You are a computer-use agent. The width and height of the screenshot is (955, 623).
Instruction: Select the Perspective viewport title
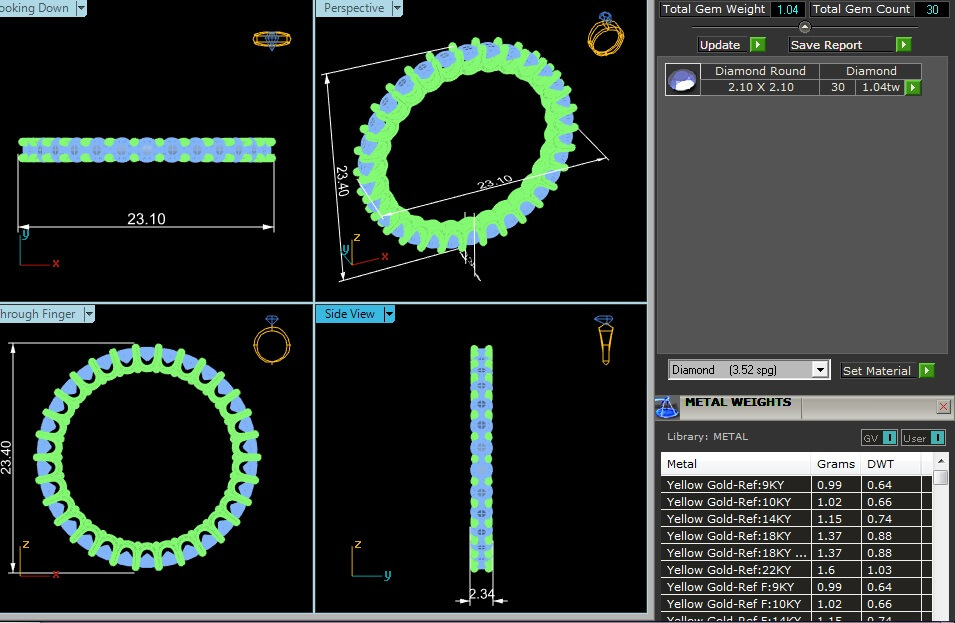tap(354, 8)
